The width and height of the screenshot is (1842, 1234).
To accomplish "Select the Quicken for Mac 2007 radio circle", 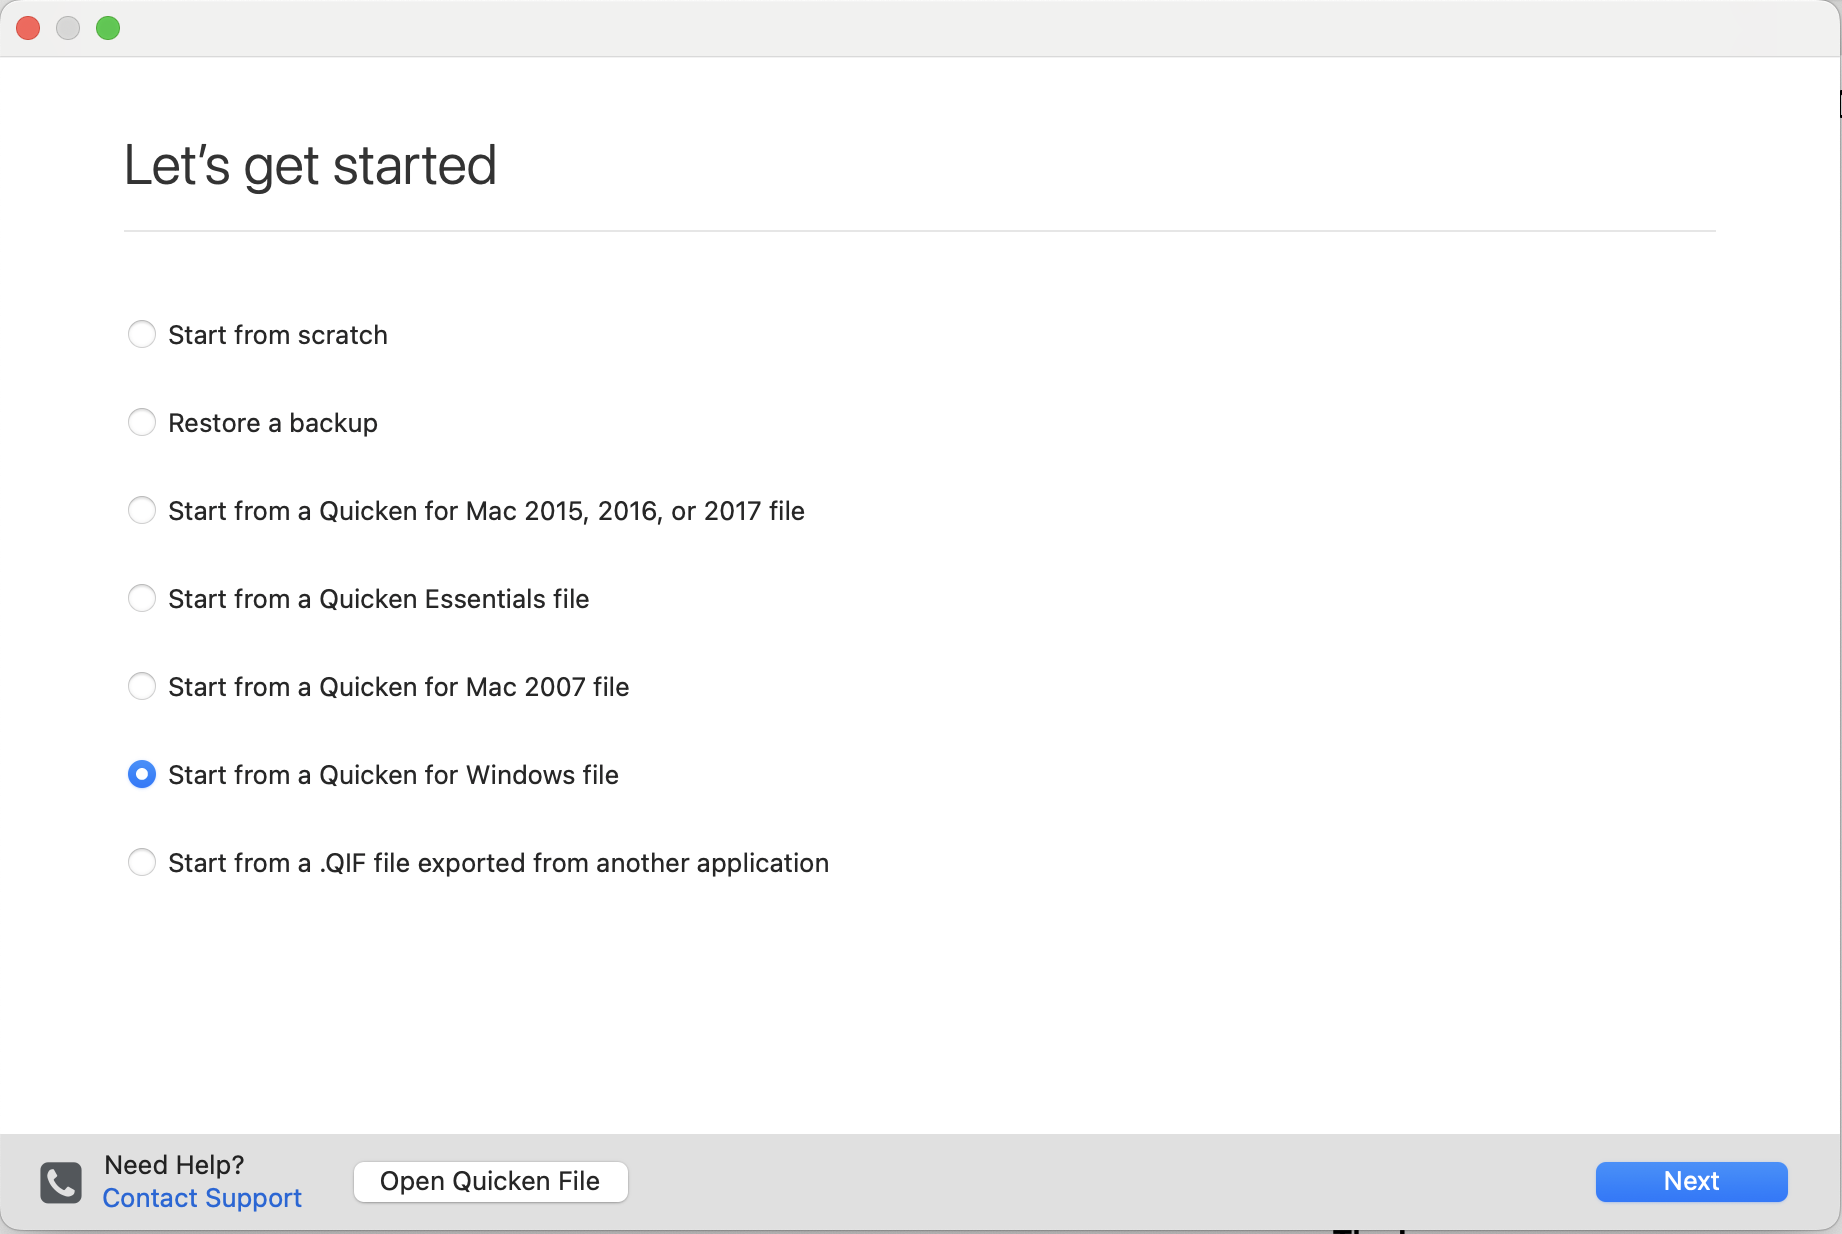I will (x=142, y=686).
